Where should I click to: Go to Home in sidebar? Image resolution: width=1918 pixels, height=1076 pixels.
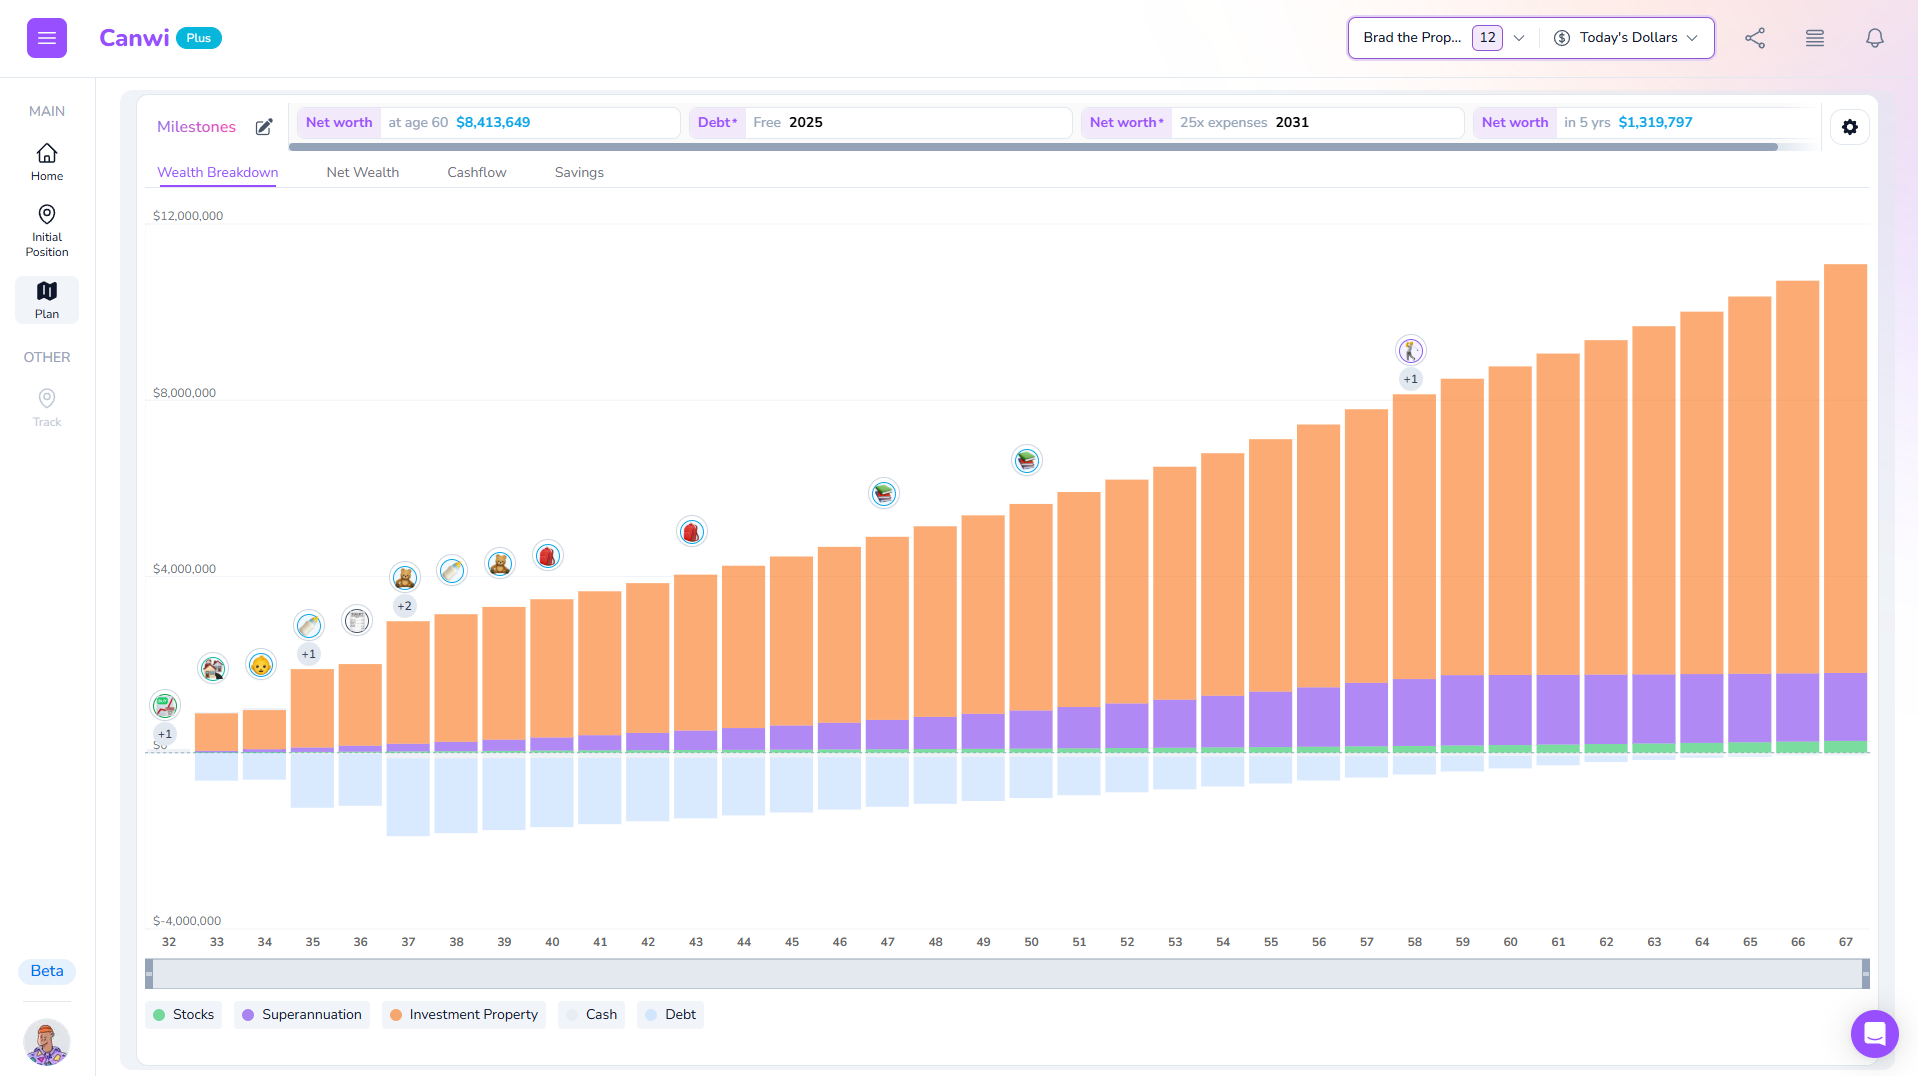pyautogui.click(x=47, y=162)
